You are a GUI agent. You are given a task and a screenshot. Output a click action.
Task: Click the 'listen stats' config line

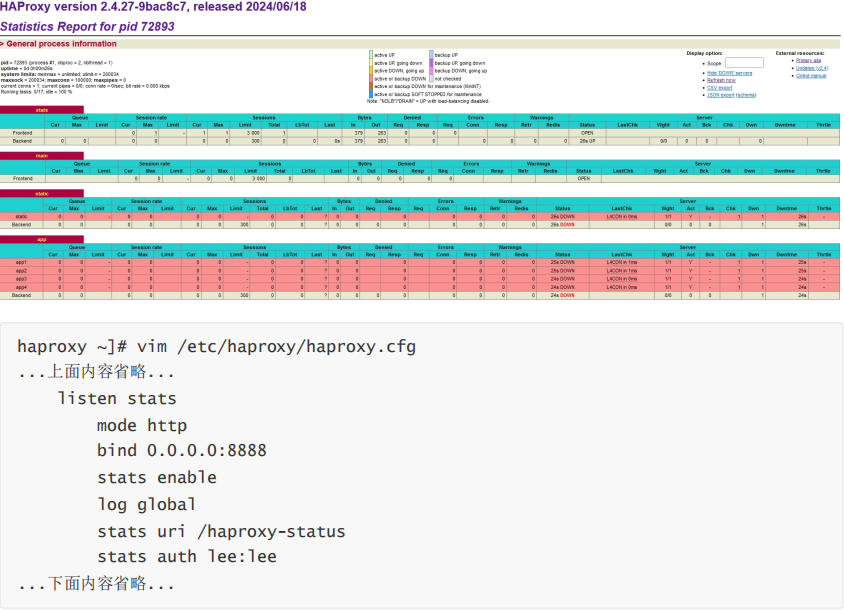[x=117, y=398]
